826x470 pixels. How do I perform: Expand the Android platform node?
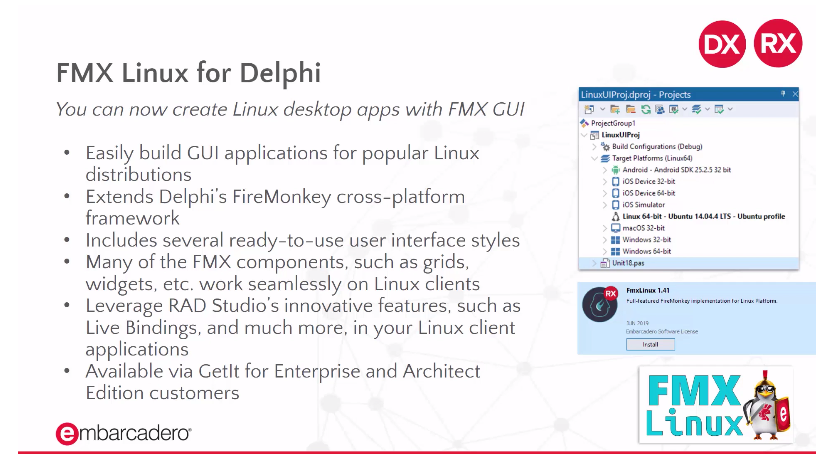605,170
